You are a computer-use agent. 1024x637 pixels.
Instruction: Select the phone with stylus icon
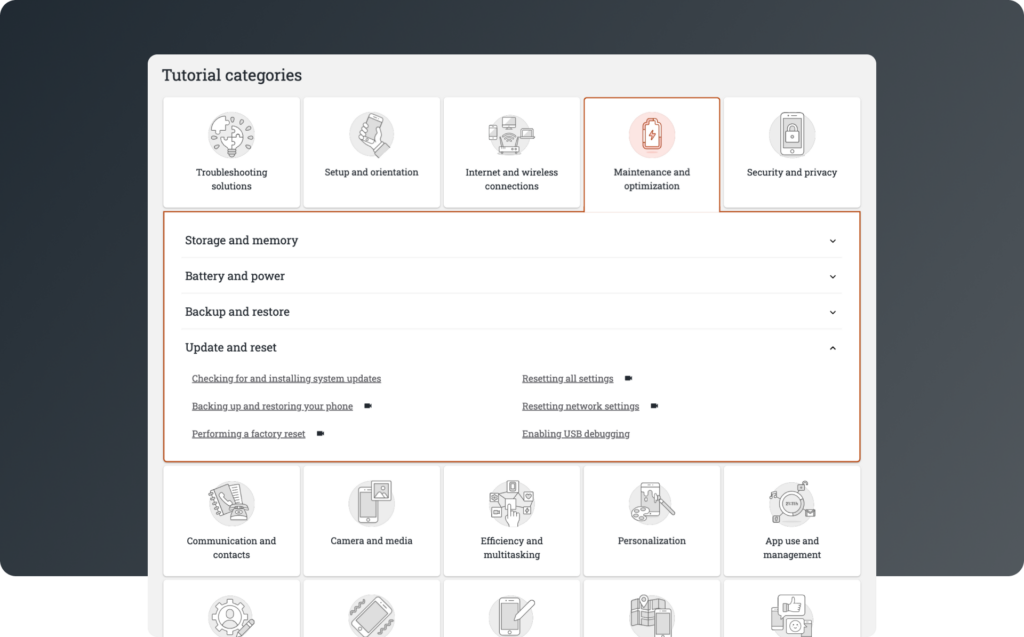coord(511,615)
